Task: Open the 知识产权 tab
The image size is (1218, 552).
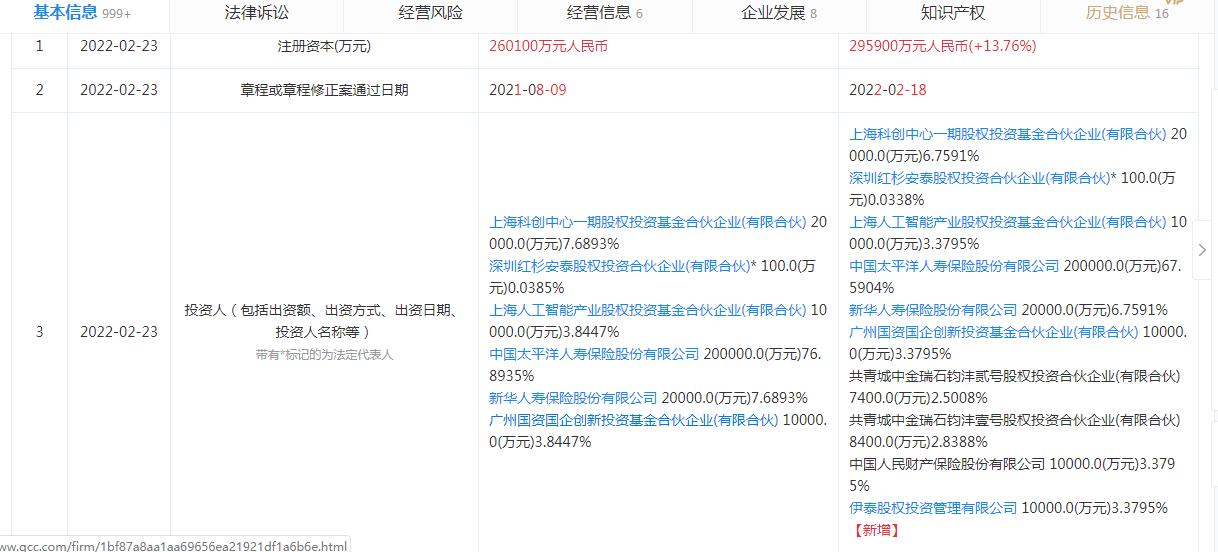Action: 953,13
